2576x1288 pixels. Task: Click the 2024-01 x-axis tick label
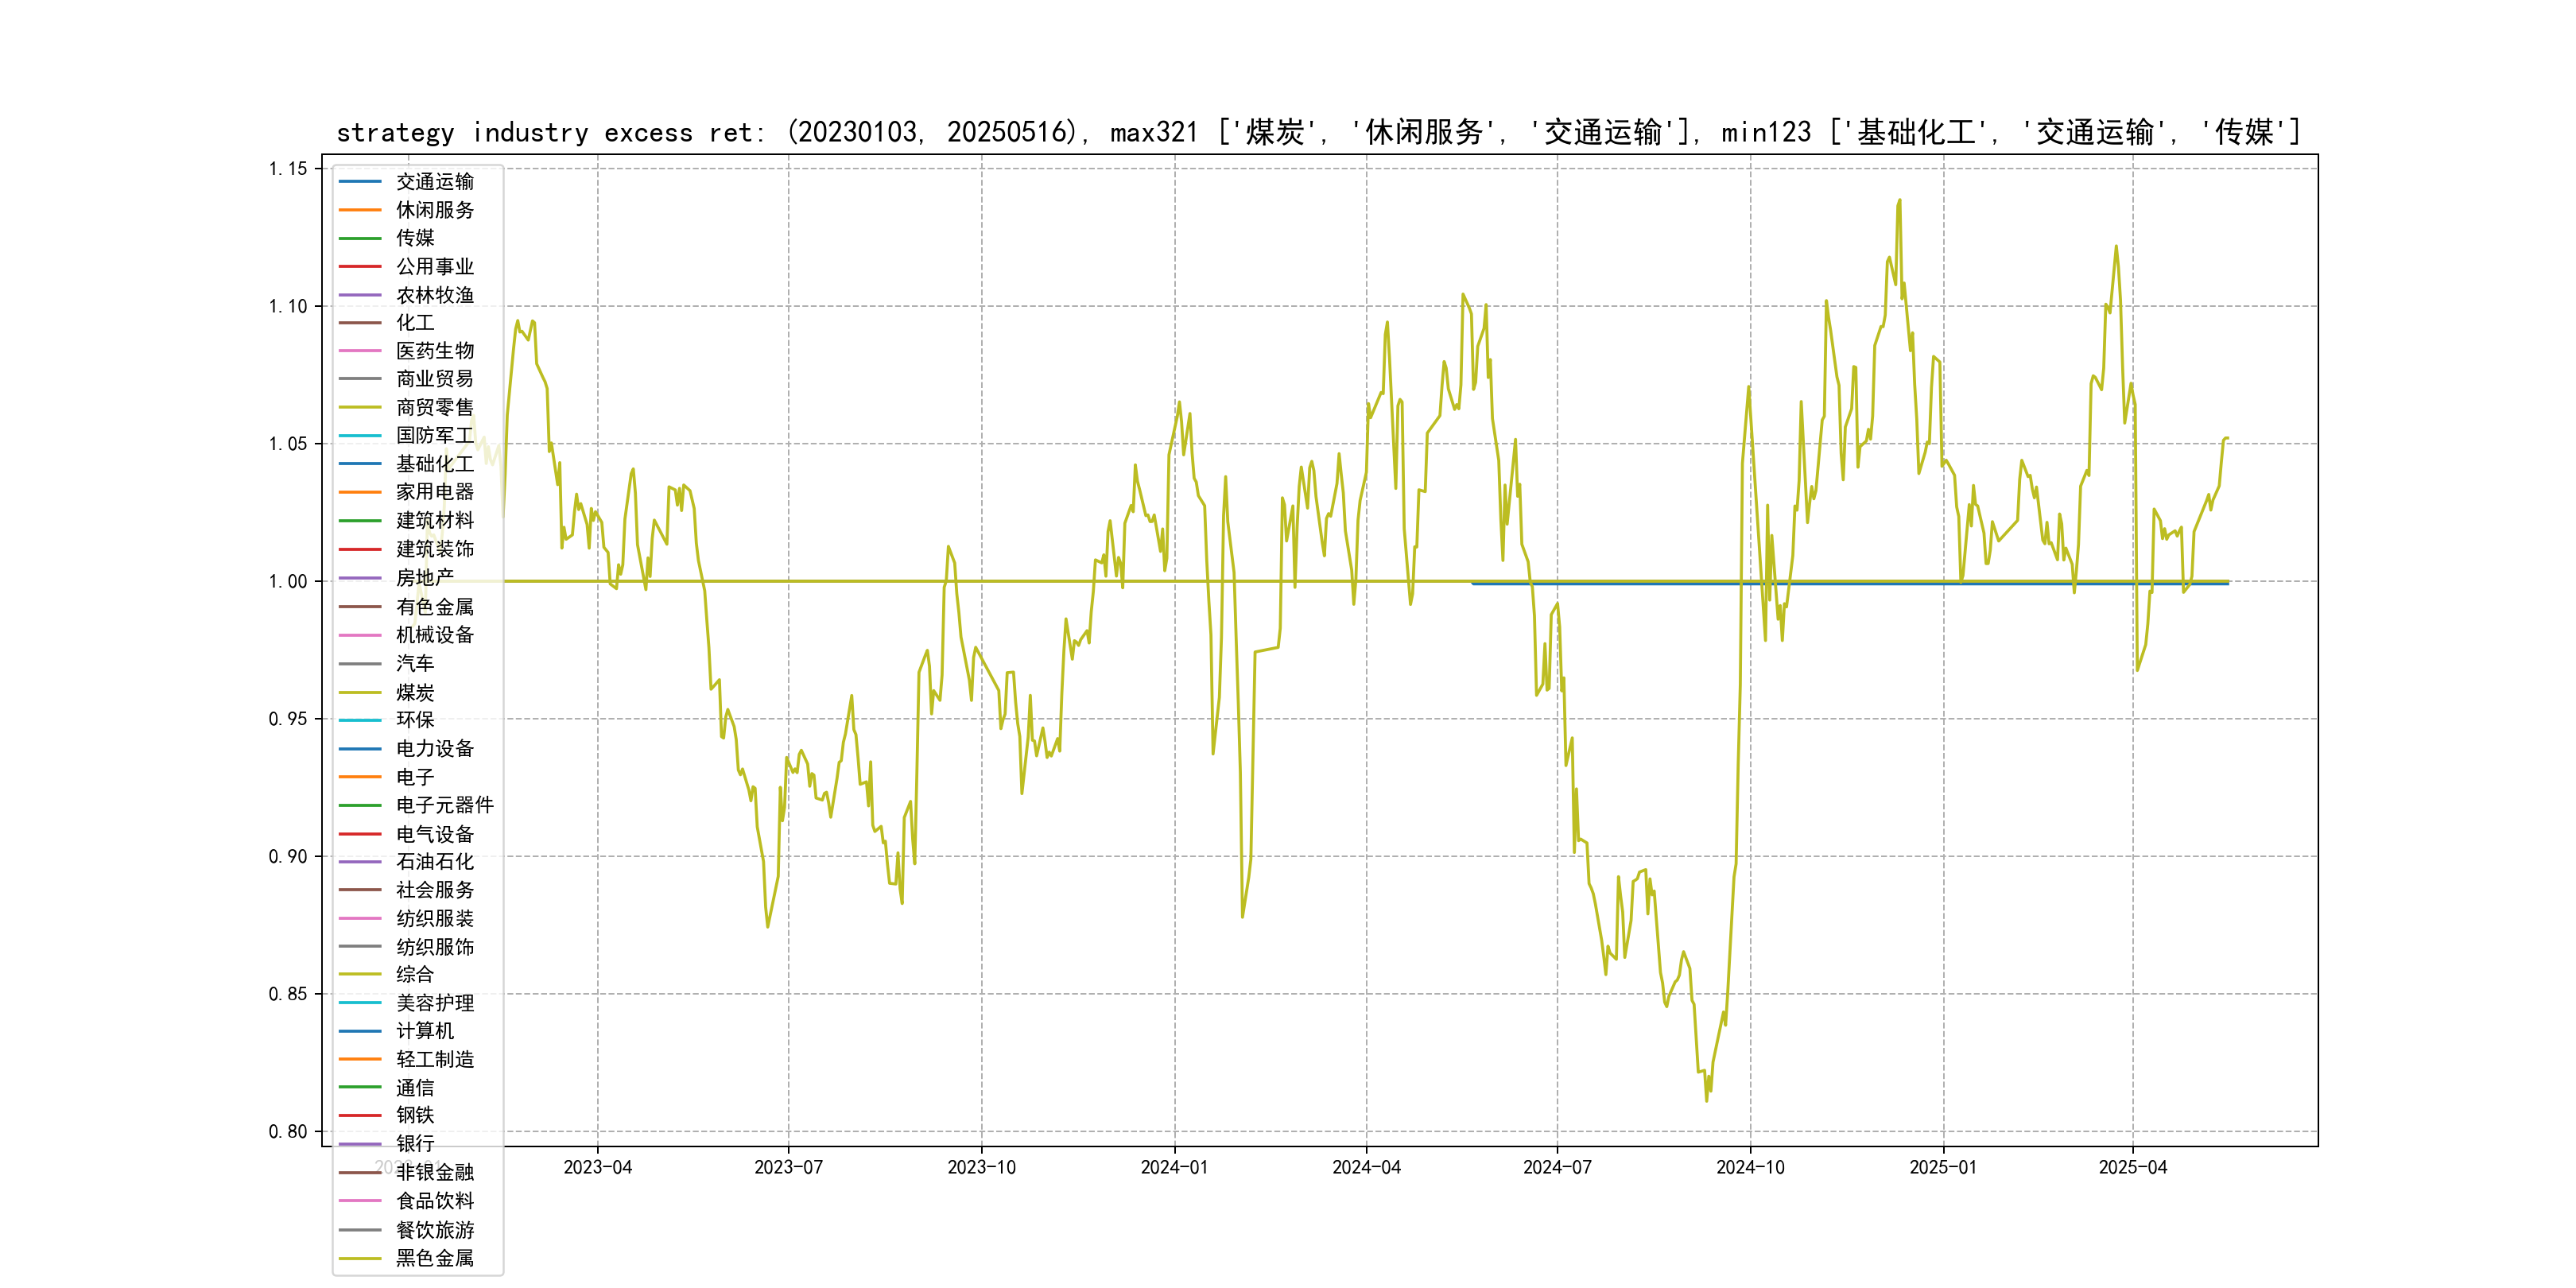(1174, 1168)
